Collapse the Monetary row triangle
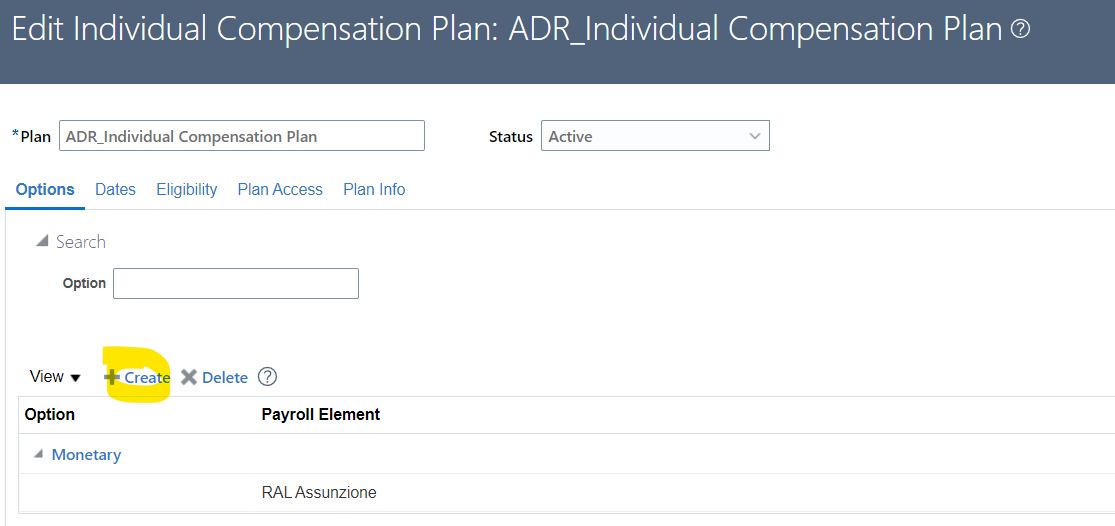1115x526 pixels. click(x=38, y=454)
